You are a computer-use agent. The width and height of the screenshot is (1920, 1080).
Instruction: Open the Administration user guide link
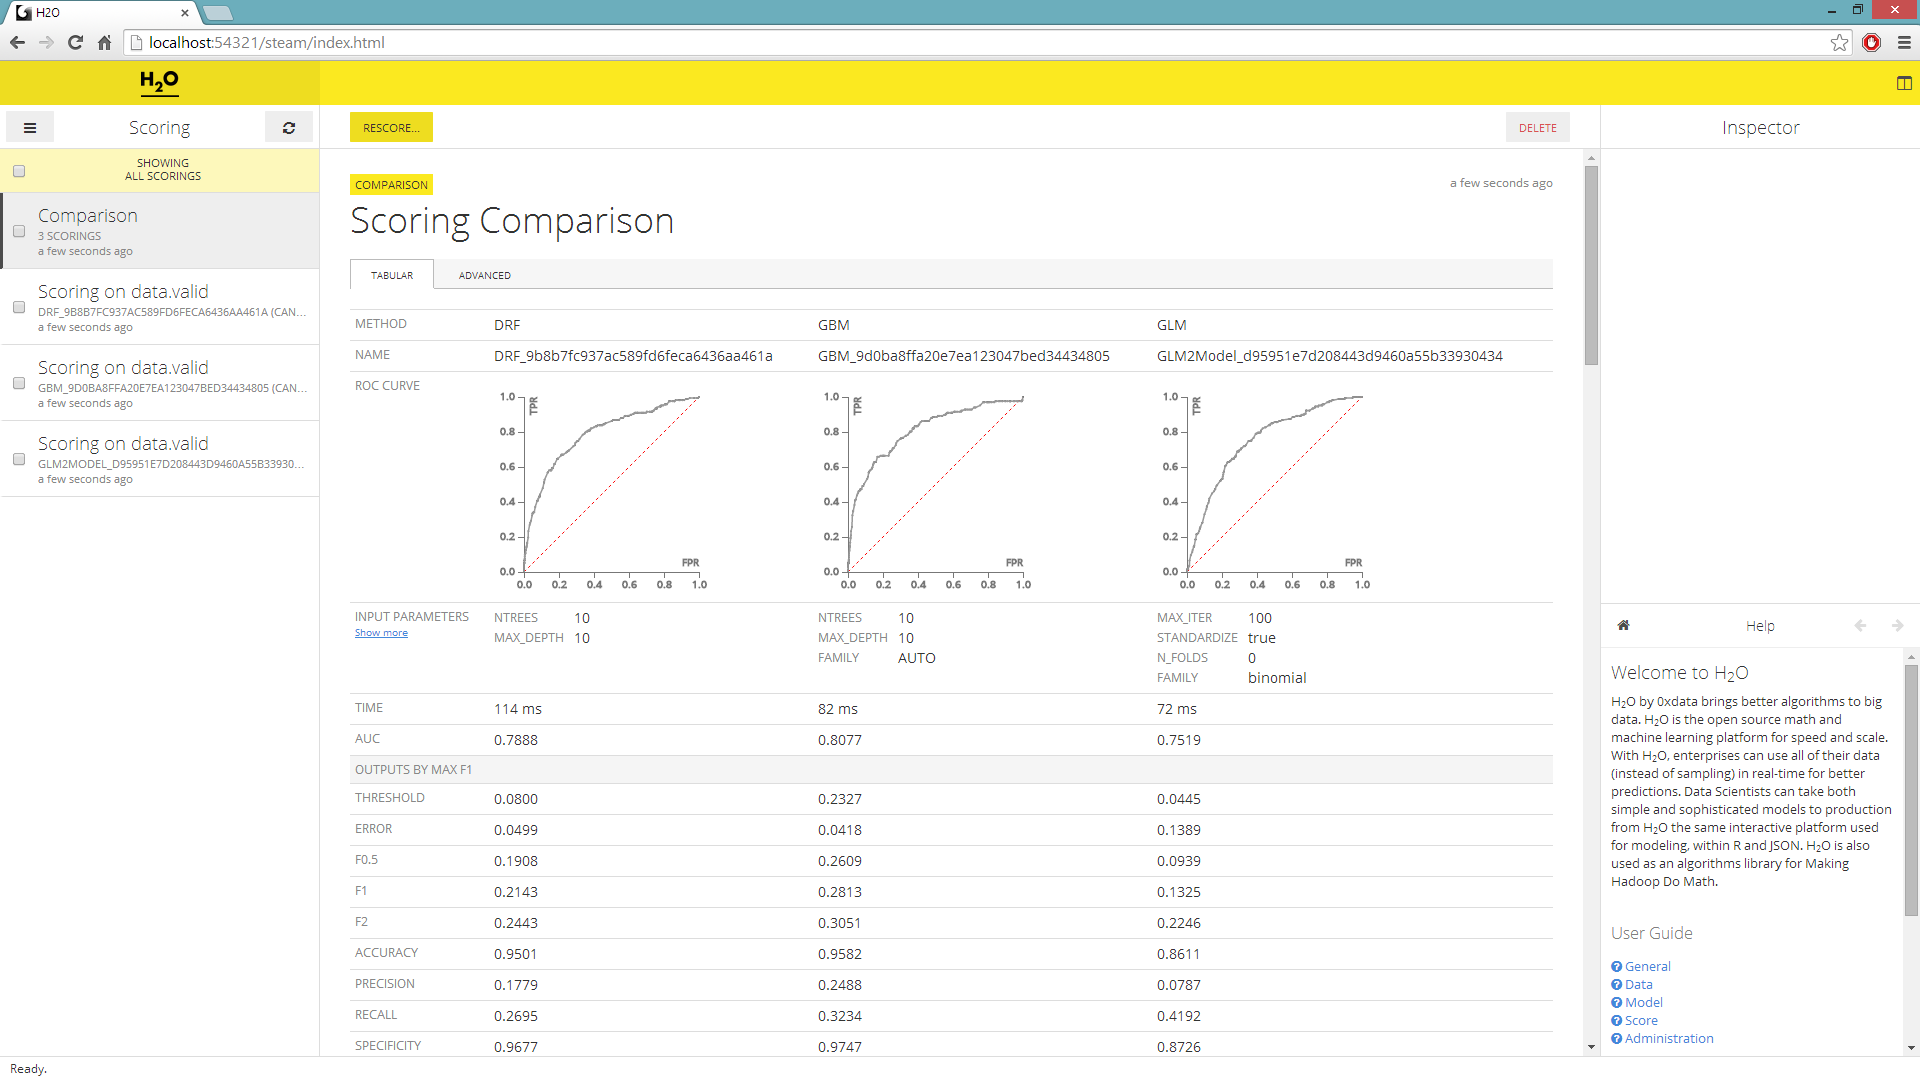point(1668,1039)
